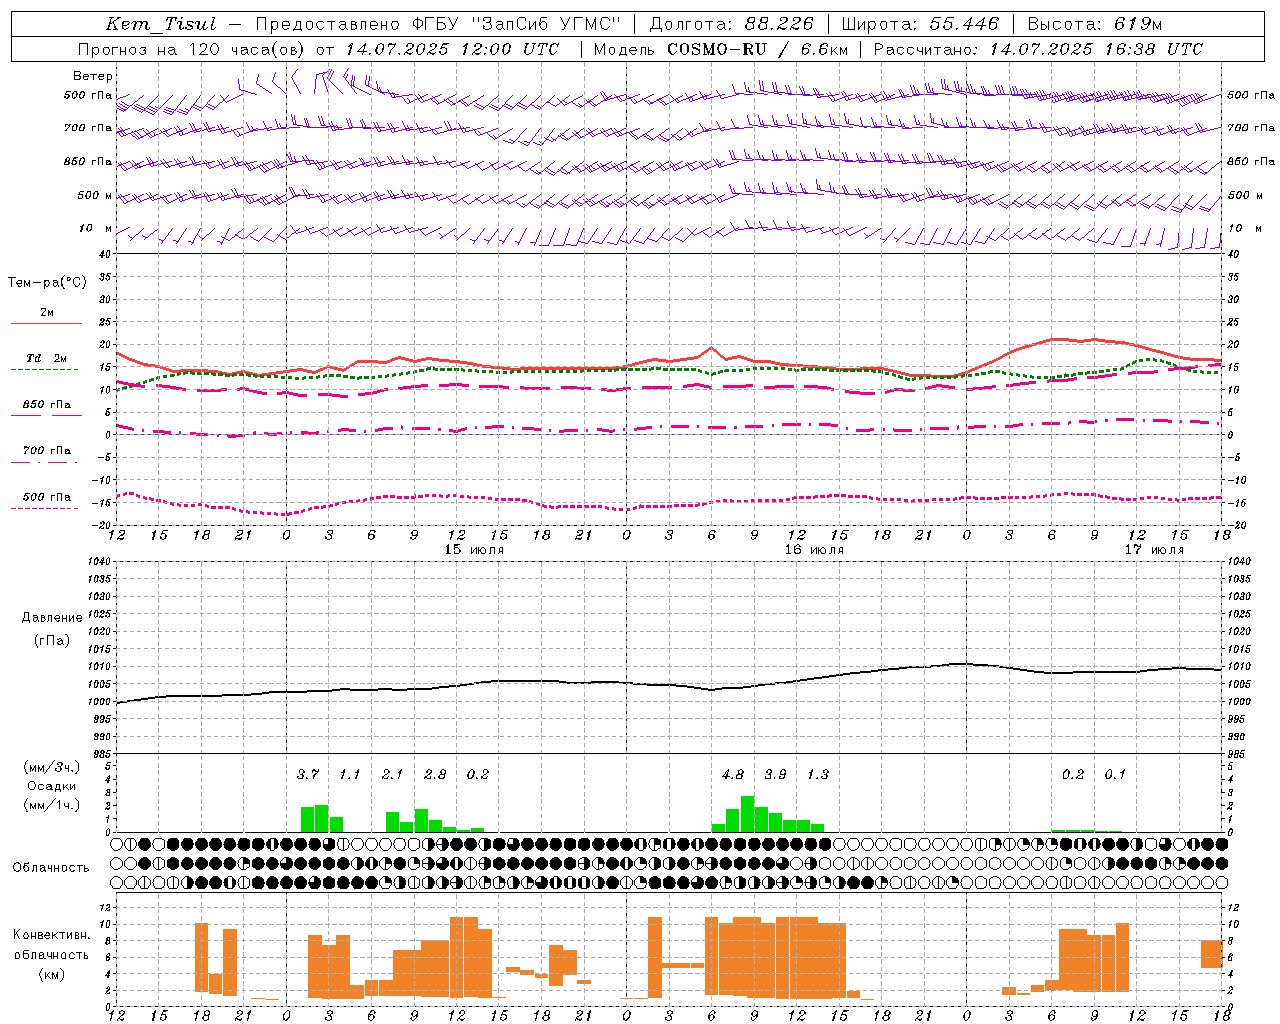This screenshot has width=1280, height=1024.
Task: Click the 2.8 precipitation total
Action: pos(435,774)
